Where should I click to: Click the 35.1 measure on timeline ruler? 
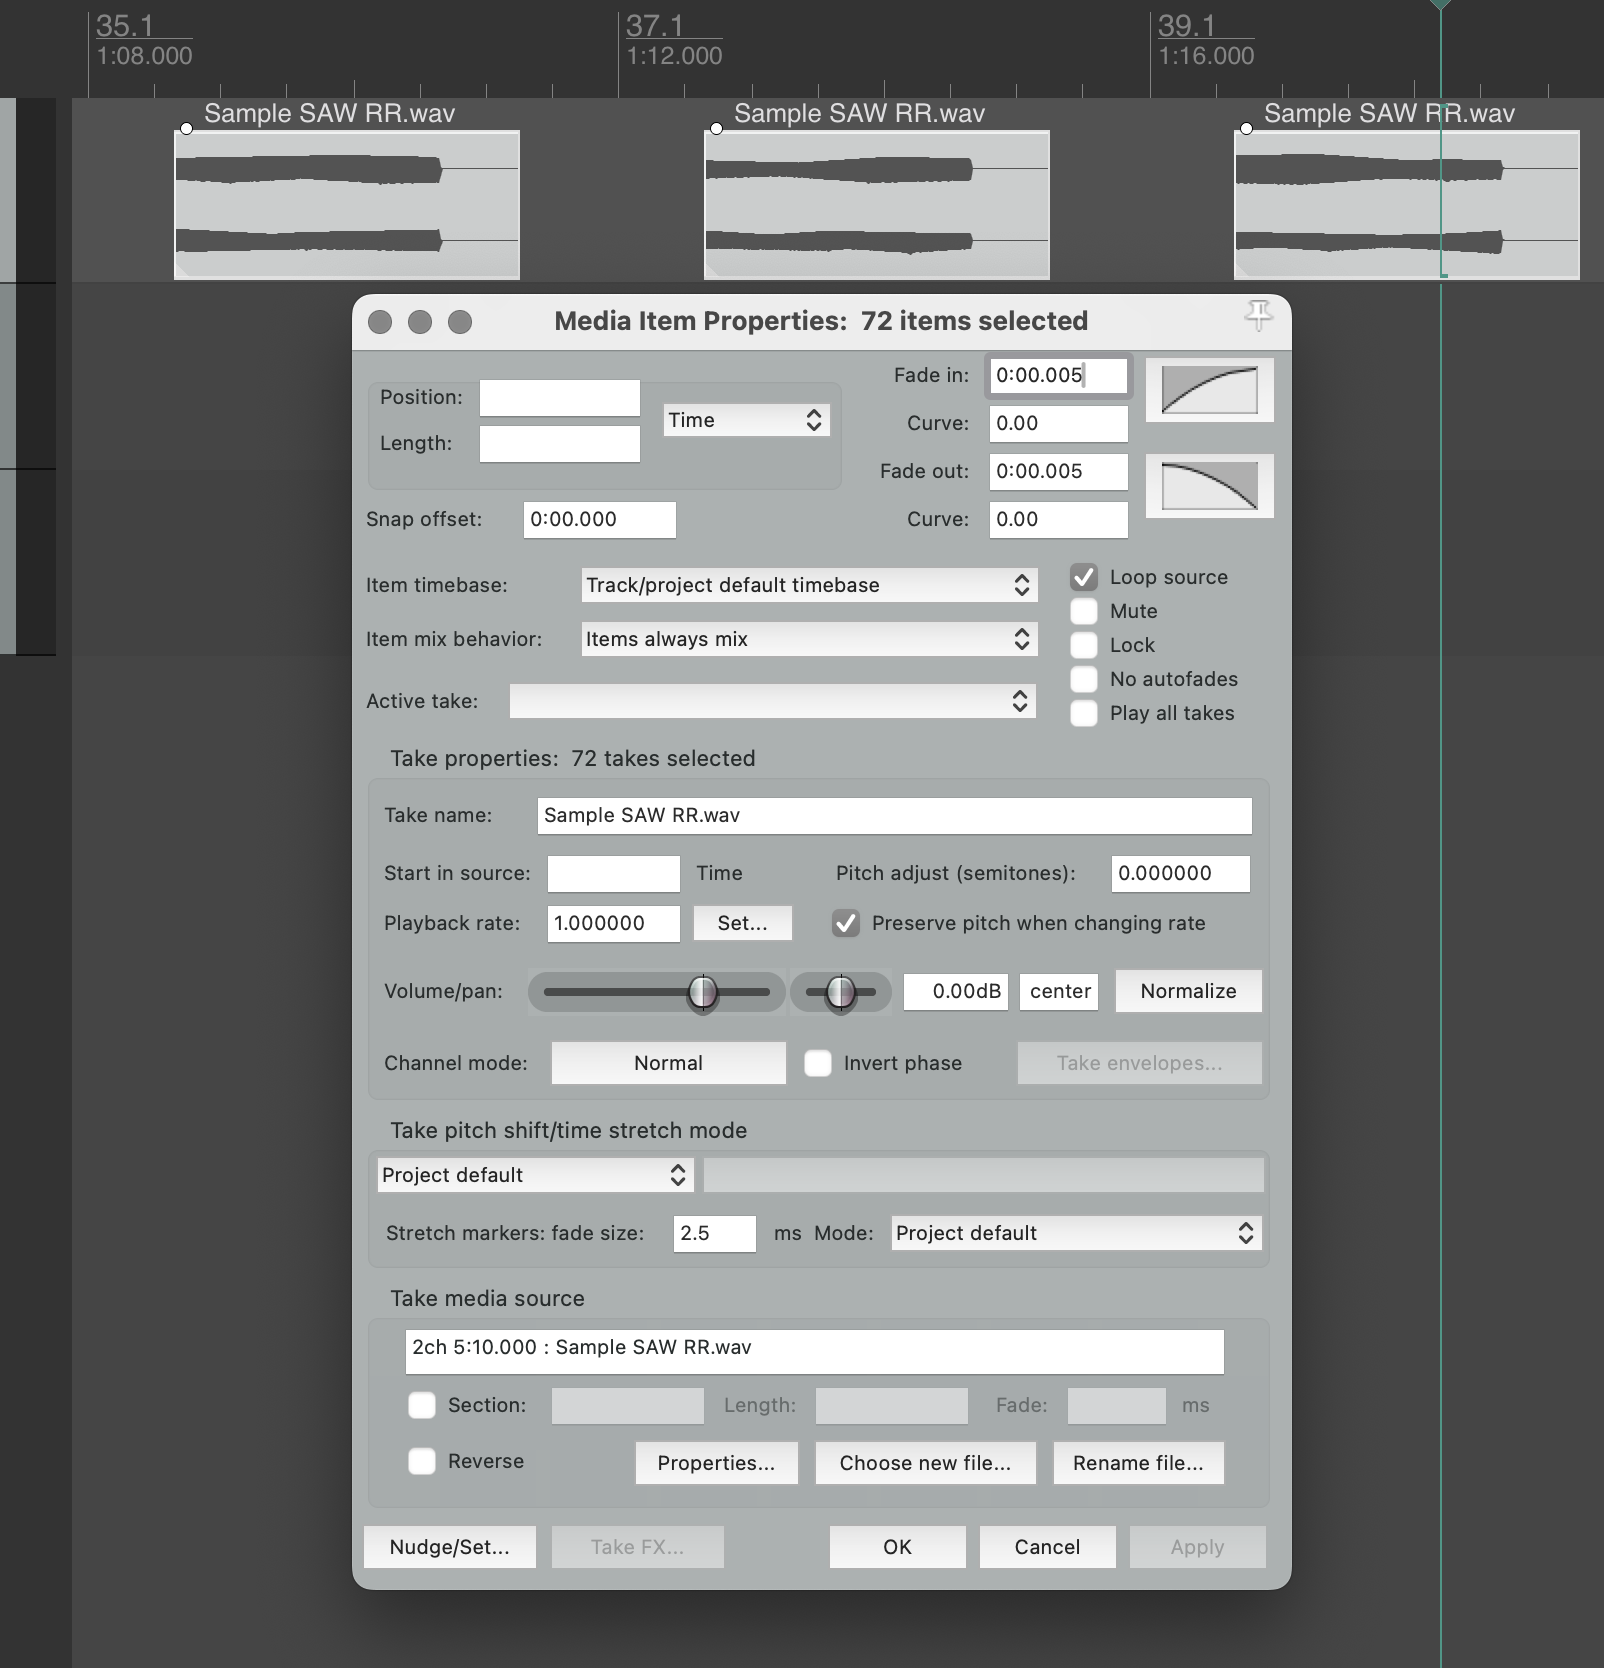[x=124, y=25]
